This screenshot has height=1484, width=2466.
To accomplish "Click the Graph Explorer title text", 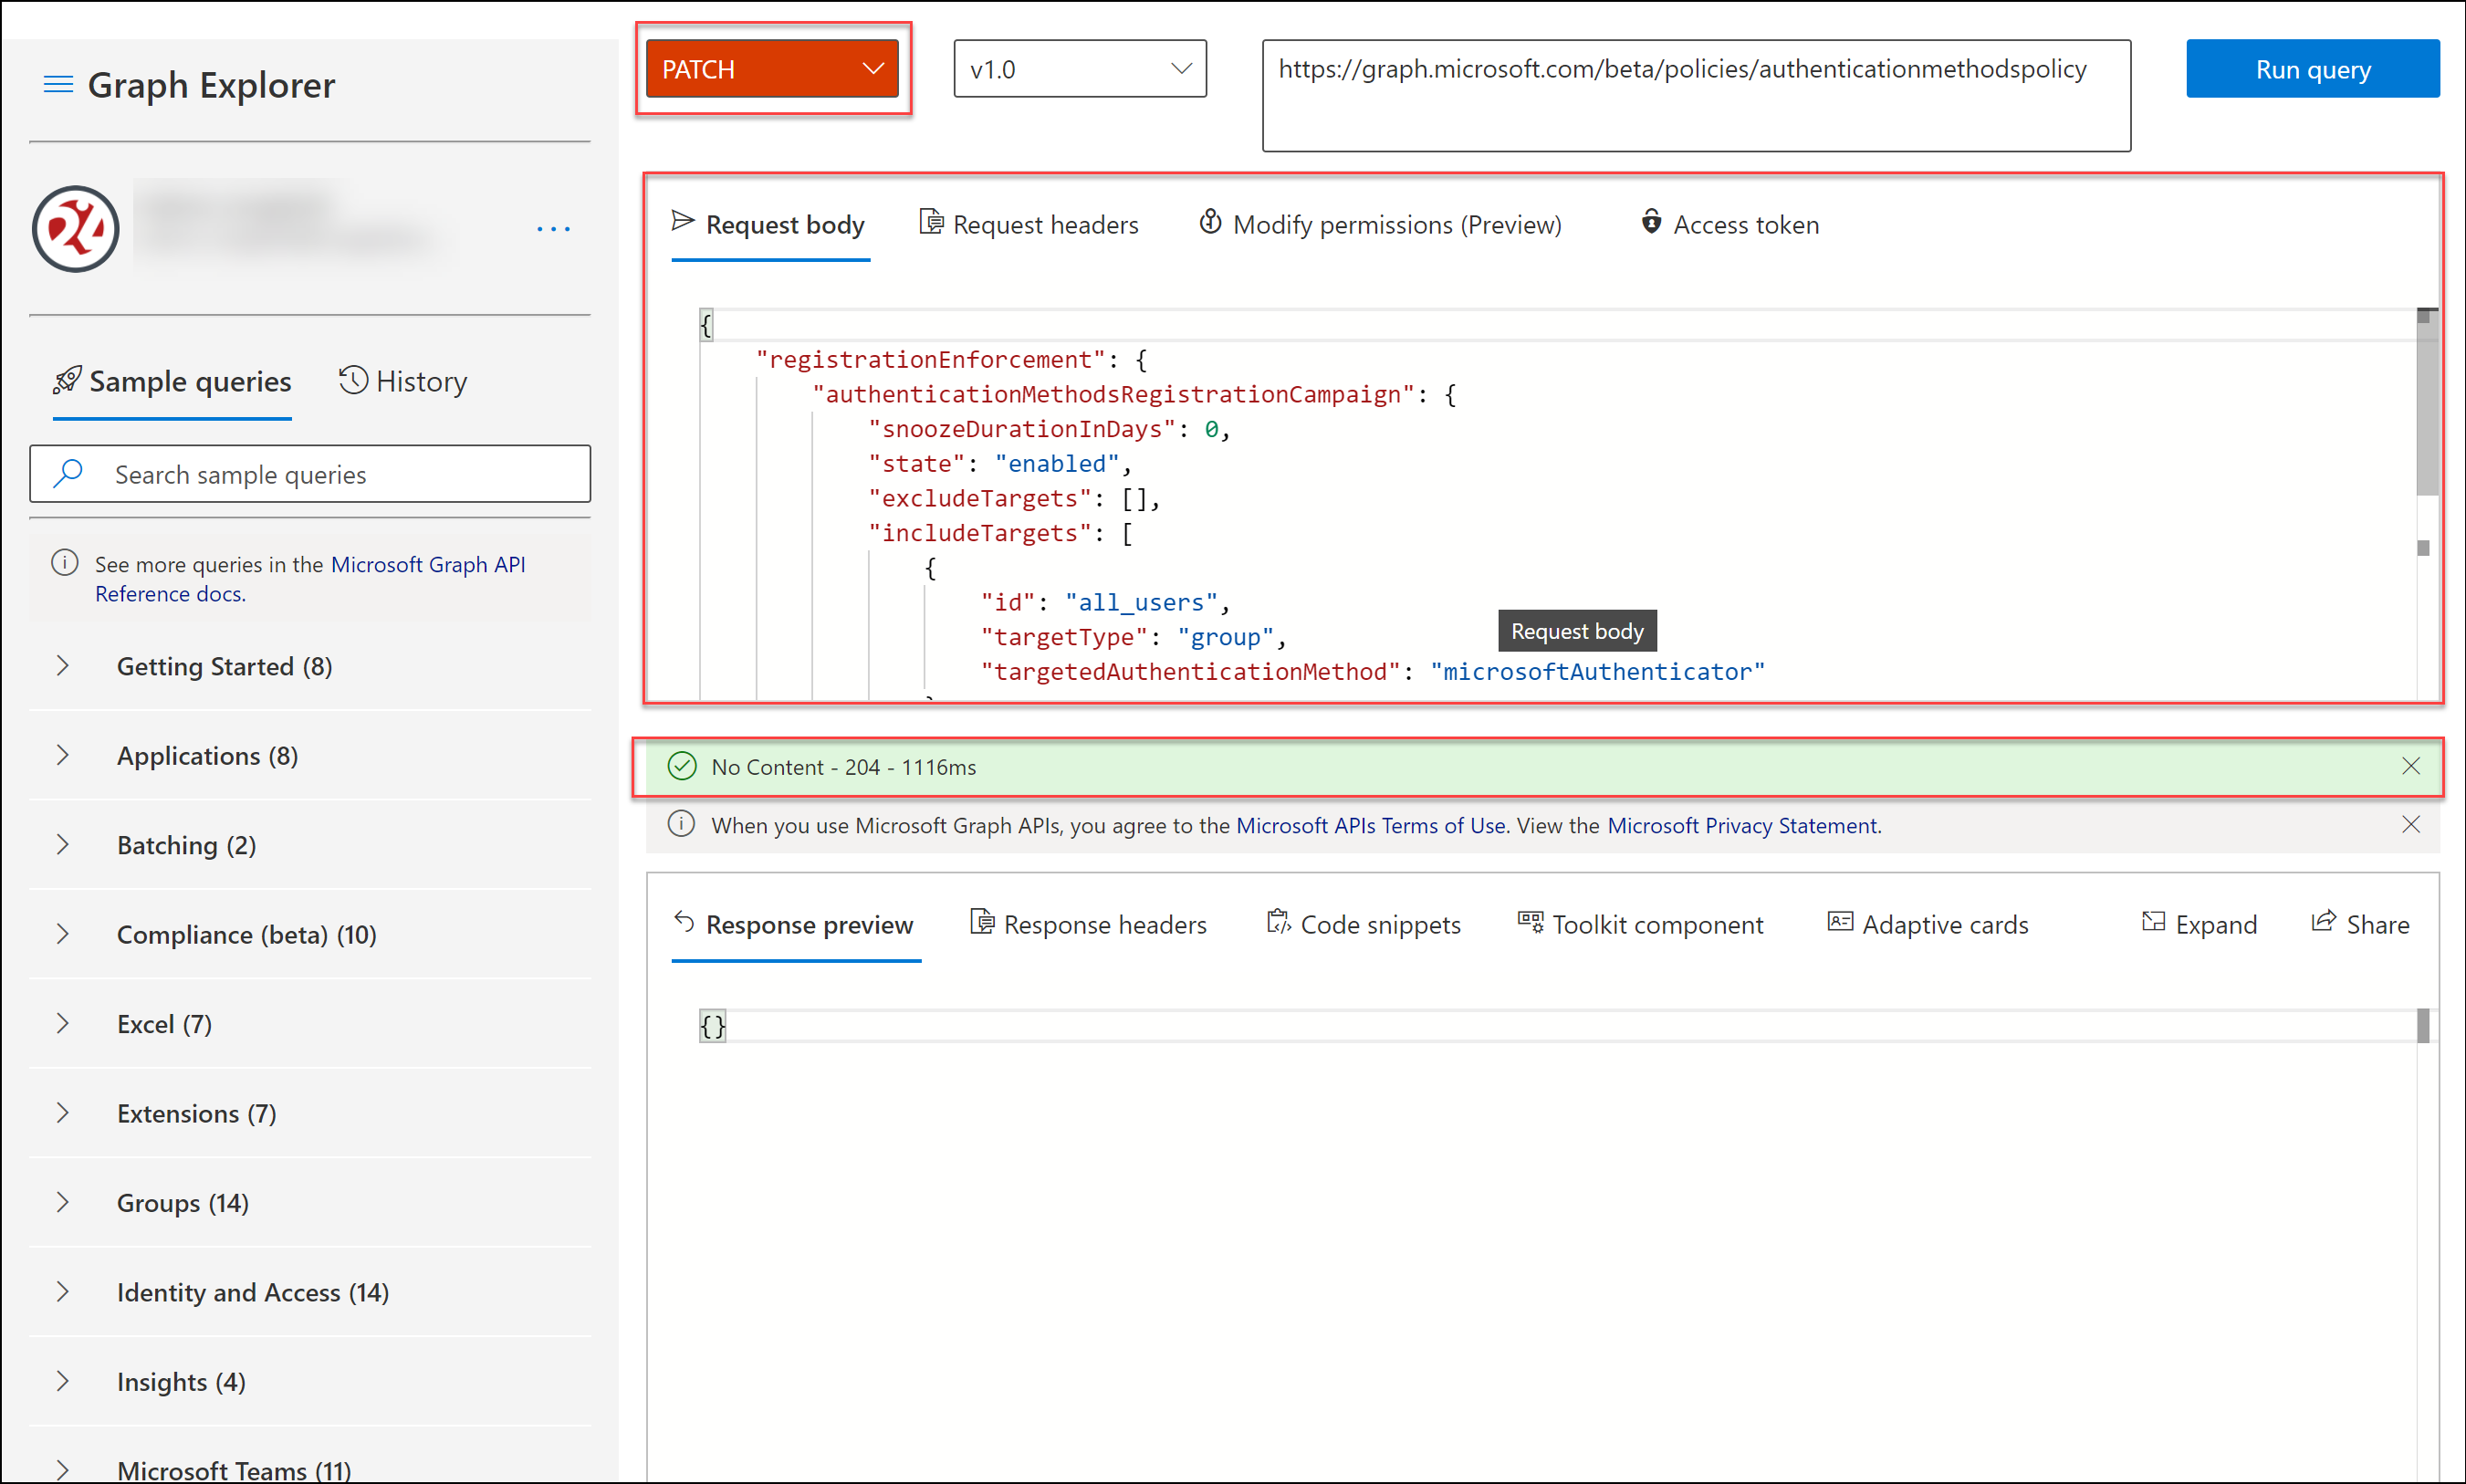I will [211, 85].
